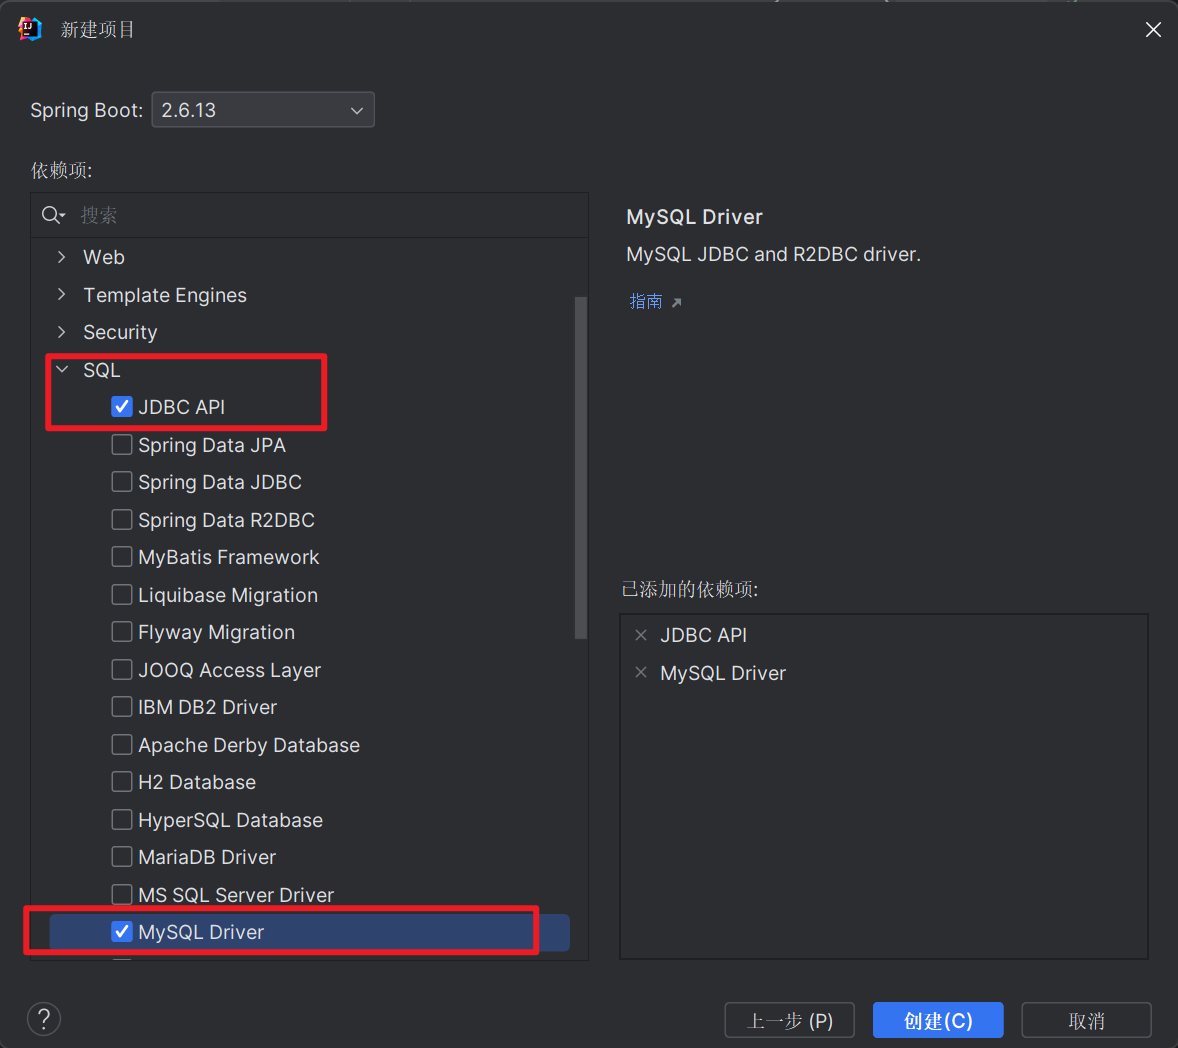Expand the Template Engines category
Viewport: 1178px width, 1048px height.
click(x=62, y=295)
